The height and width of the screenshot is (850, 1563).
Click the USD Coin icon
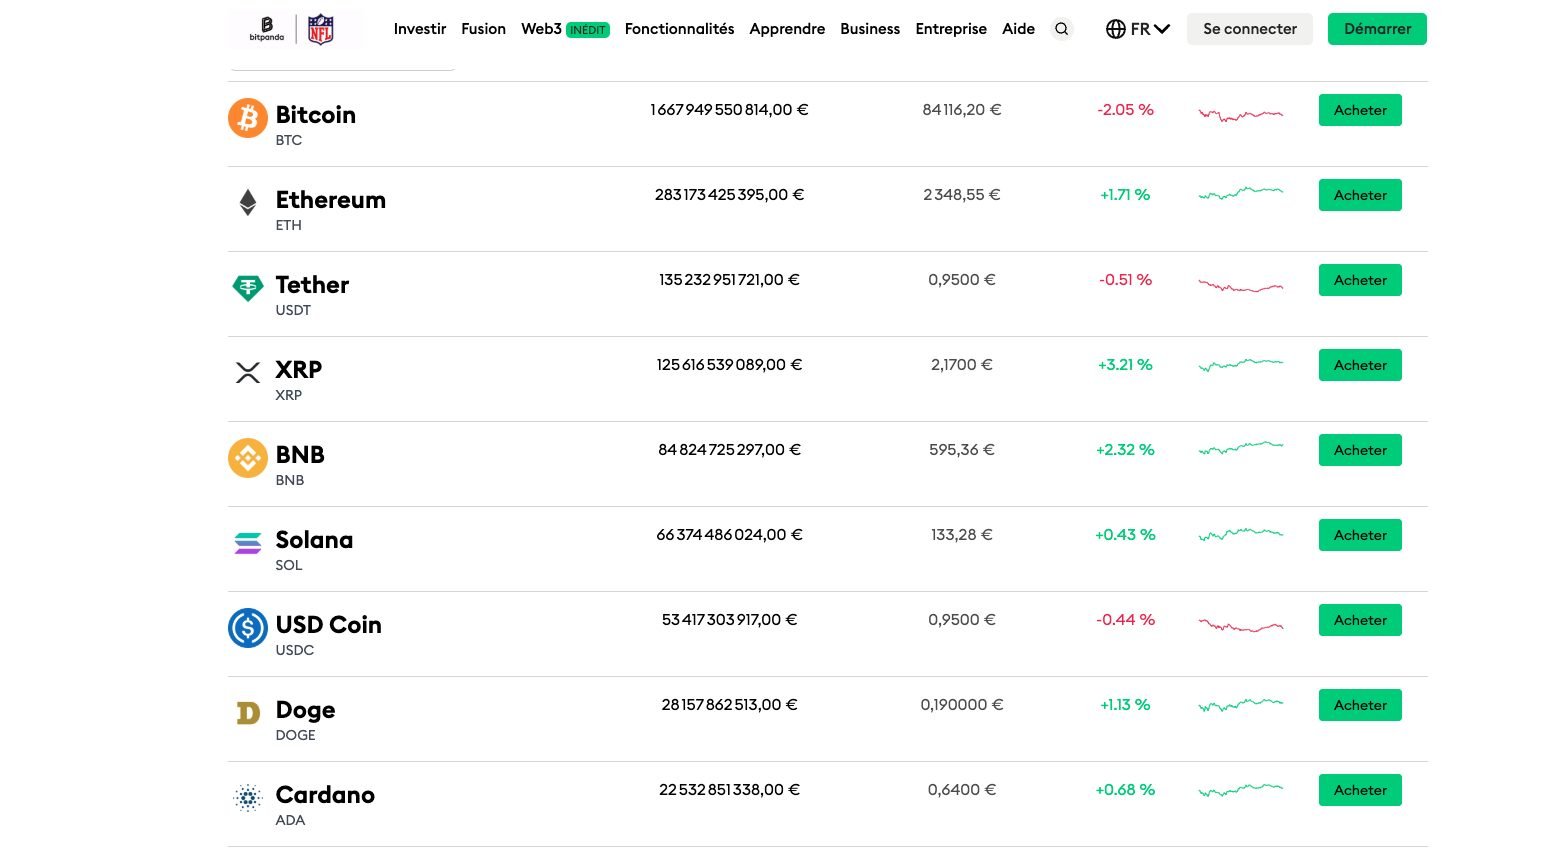(x=248, y=628)
